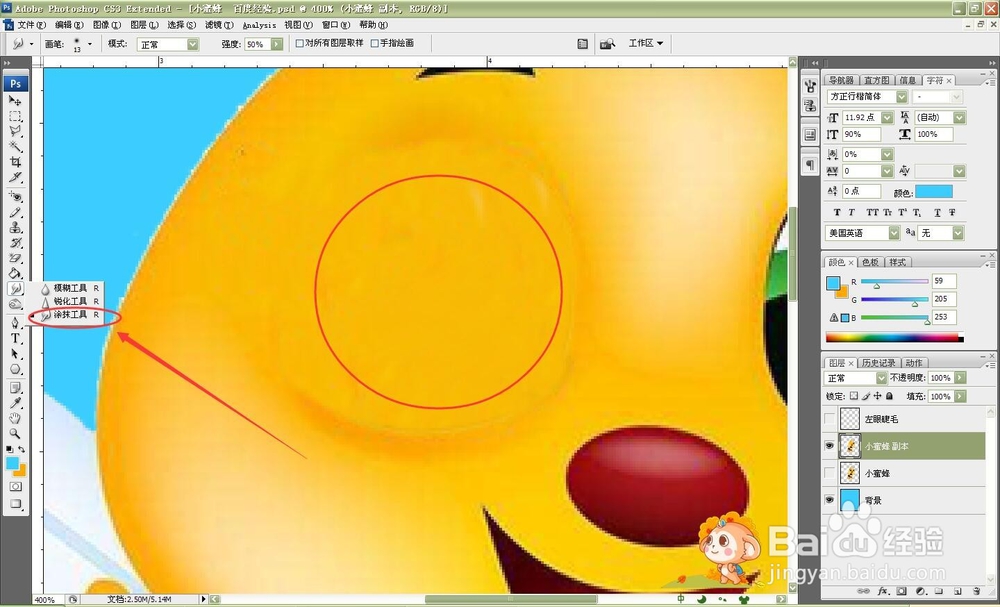
Task: Open the Notes tool
Action: tap(15, 388)
